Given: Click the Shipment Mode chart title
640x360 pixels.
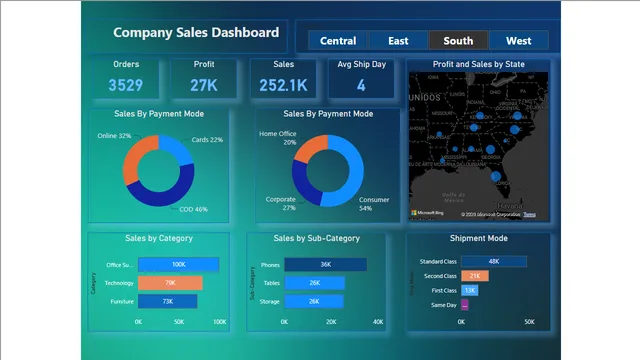Looking at the screenshot, I should coord(479,238).
